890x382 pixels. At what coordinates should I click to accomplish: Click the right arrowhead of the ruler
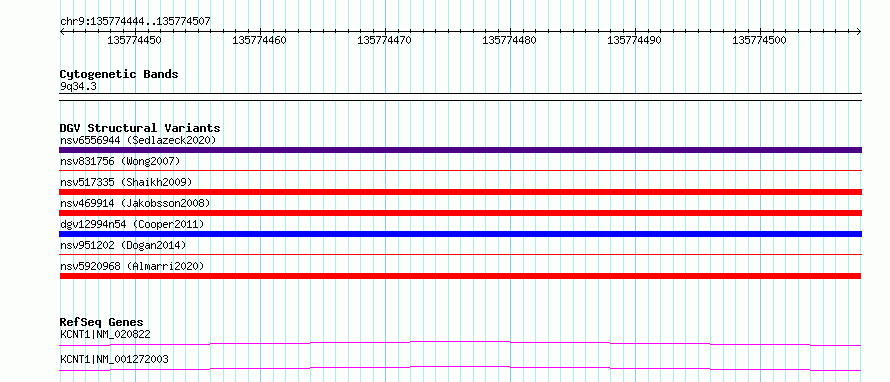[x=859, y=32]
